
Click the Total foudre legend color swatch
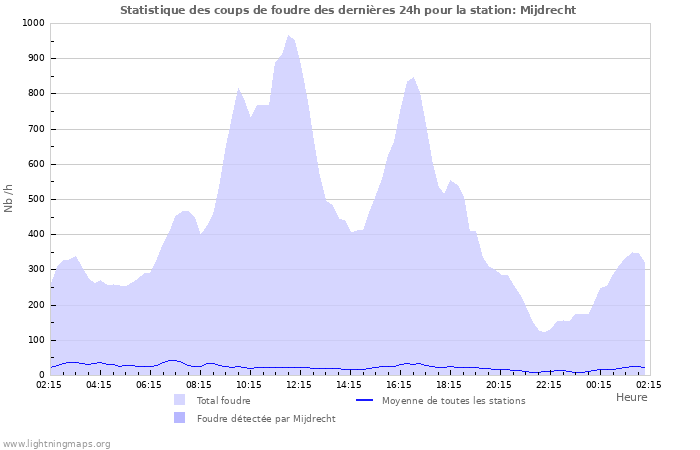[x=180, y=400]
